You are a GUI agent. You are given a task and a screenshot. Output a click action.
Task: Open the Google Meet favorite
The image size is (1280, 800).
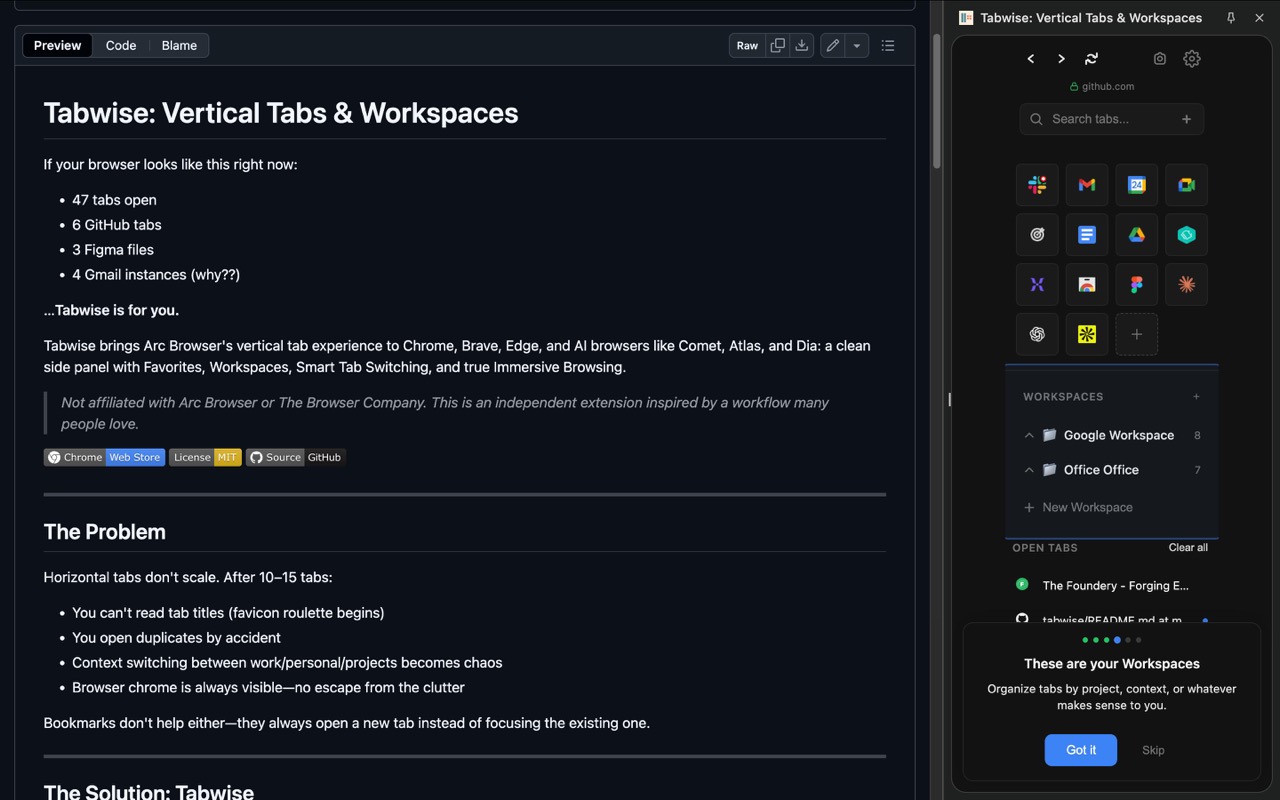click(x=1187, y=185)
